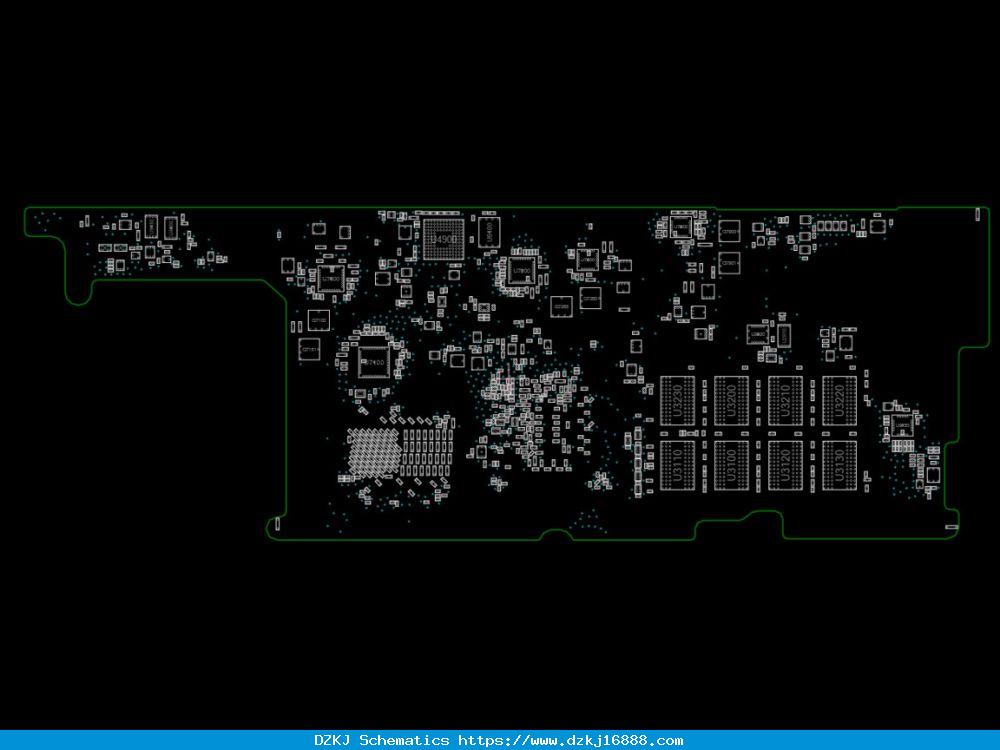1000x750 pixels.
Task: Select the U3230 memory chip footprint
Action: coord(677,401)
